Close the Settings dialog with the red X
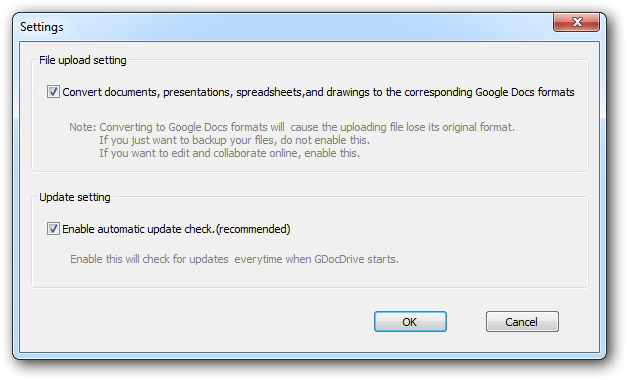 point(577,22)
